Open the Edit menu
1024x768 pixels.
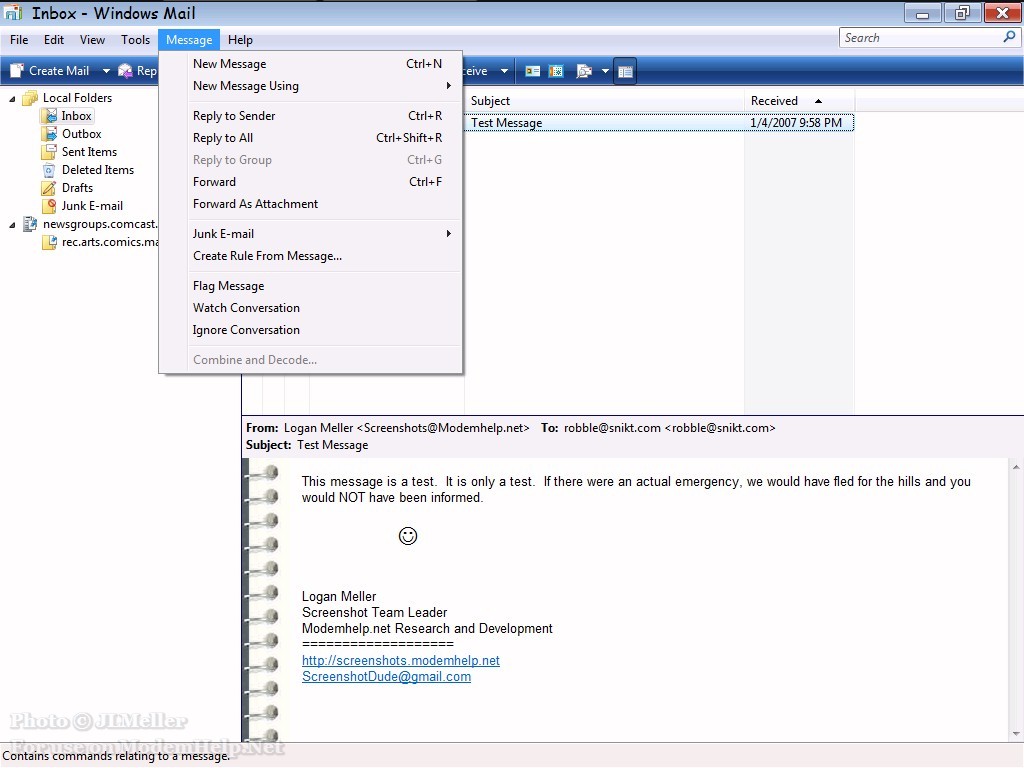click(x=54, y=40)
